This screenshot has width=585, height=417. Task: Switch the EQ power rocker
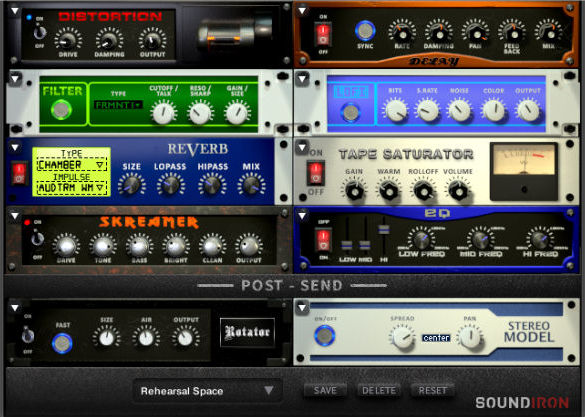pyautogui.click(x=323, y=240)
